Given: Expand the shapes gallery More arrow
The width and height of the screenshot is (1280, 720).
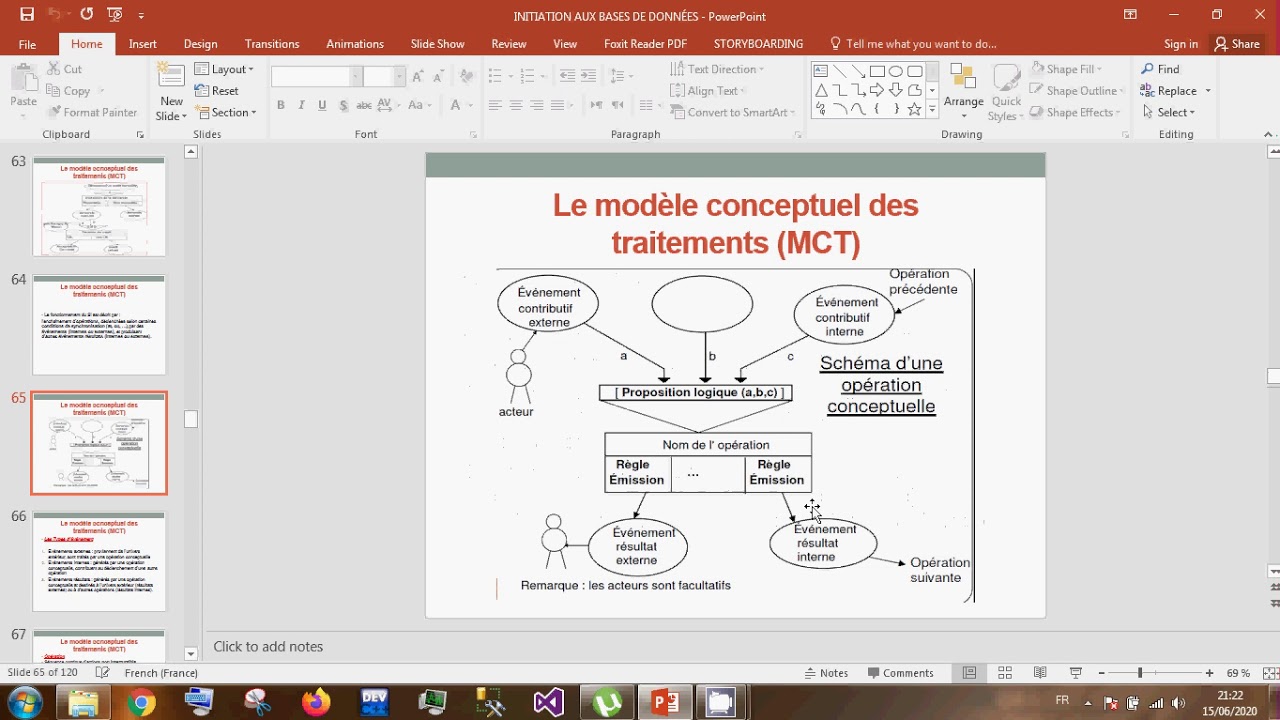Looking at the screenshot, I should (932, 108).
